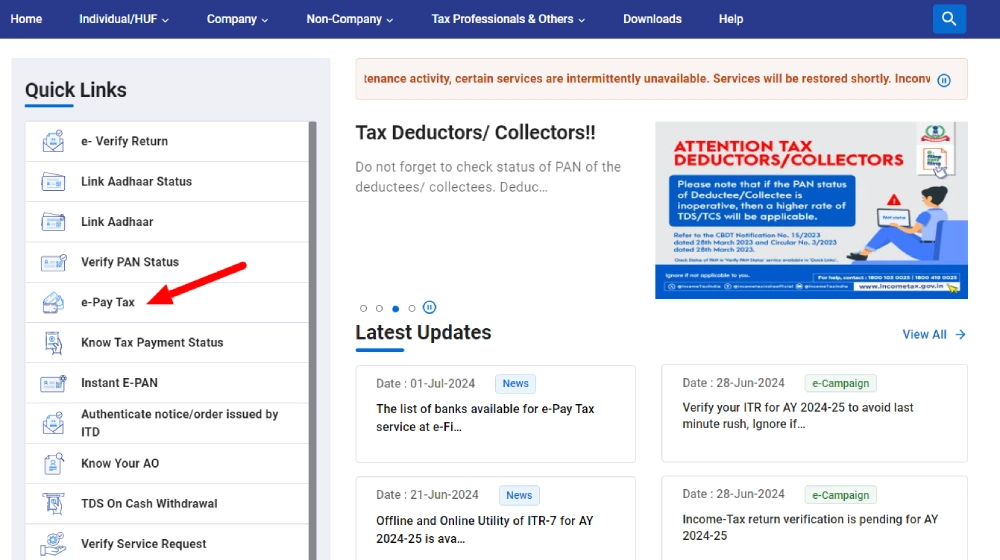Click the e-Pay Tax wallet icon
This screenshot has height=560, width=1000.
click(x=54, y=302)
